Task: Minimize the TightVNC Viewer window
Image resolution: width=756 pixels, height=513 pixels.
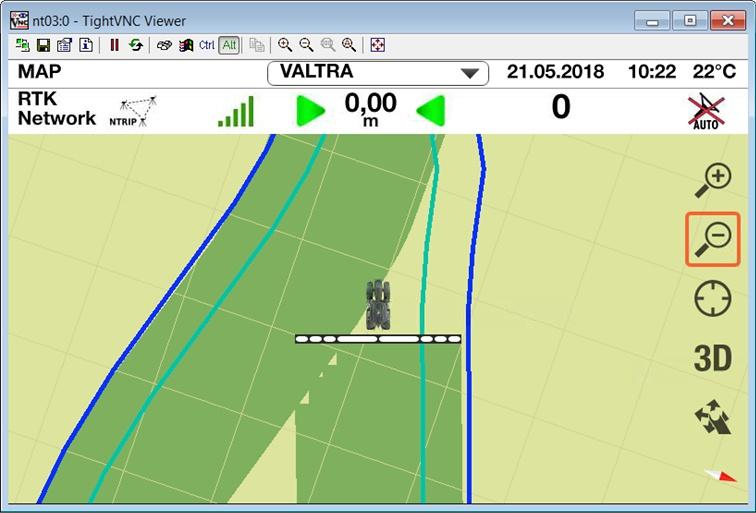Action: click(652, 20)
